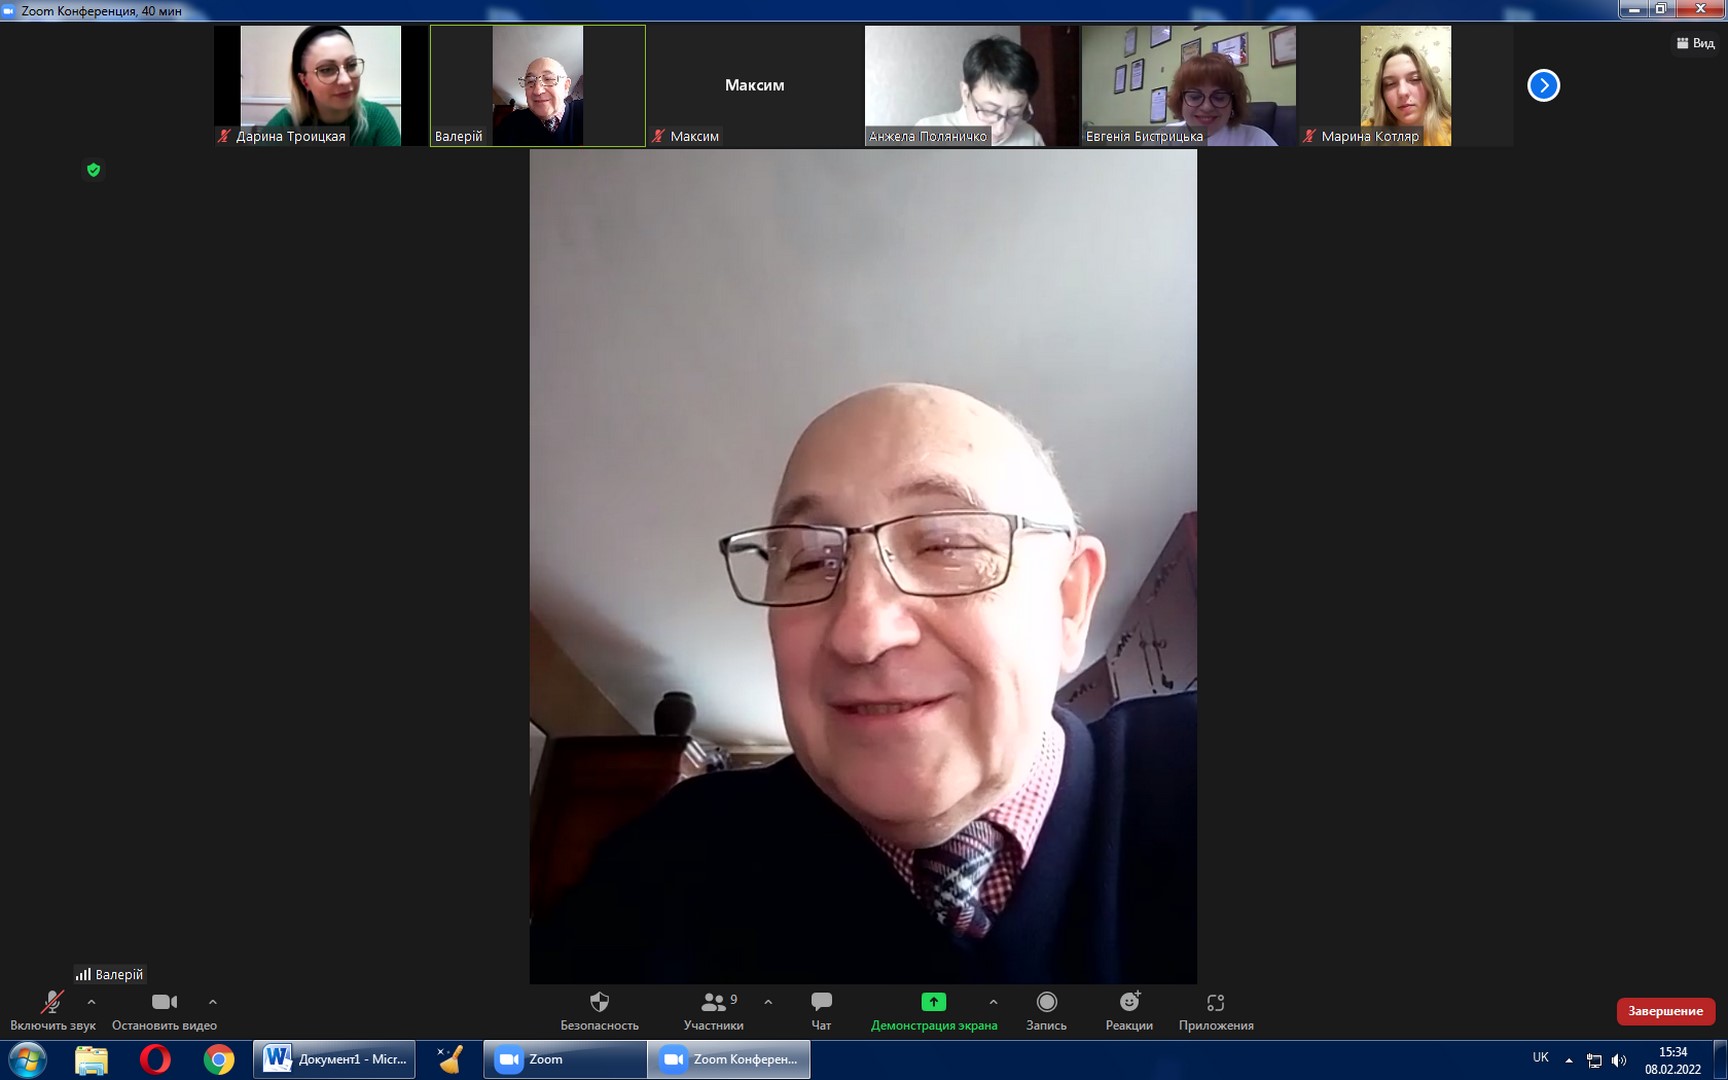This screenshot has width=1728, height=1080.
Task: Open the Apps (Приложения) panel
Action: tap(1215, 1010)
